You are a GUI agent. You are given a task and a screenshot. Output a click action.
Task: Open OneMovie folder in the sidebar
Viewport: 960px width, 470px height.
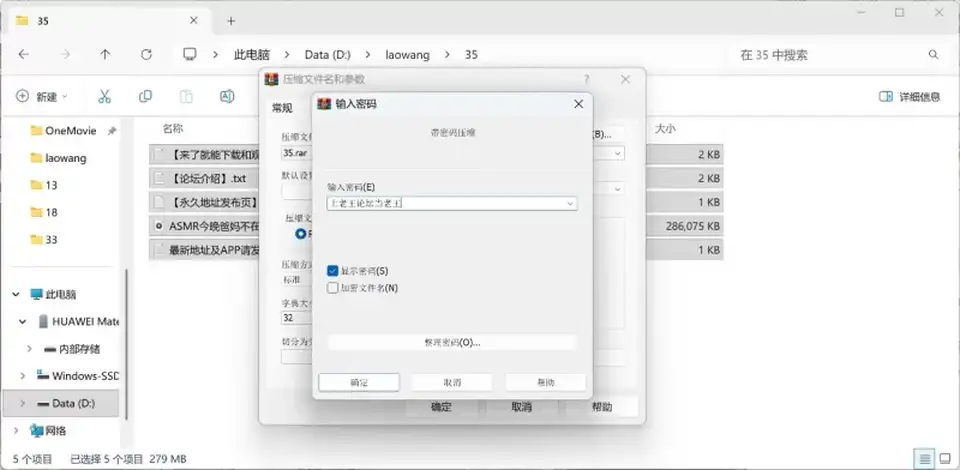click(x=70, y=130)
